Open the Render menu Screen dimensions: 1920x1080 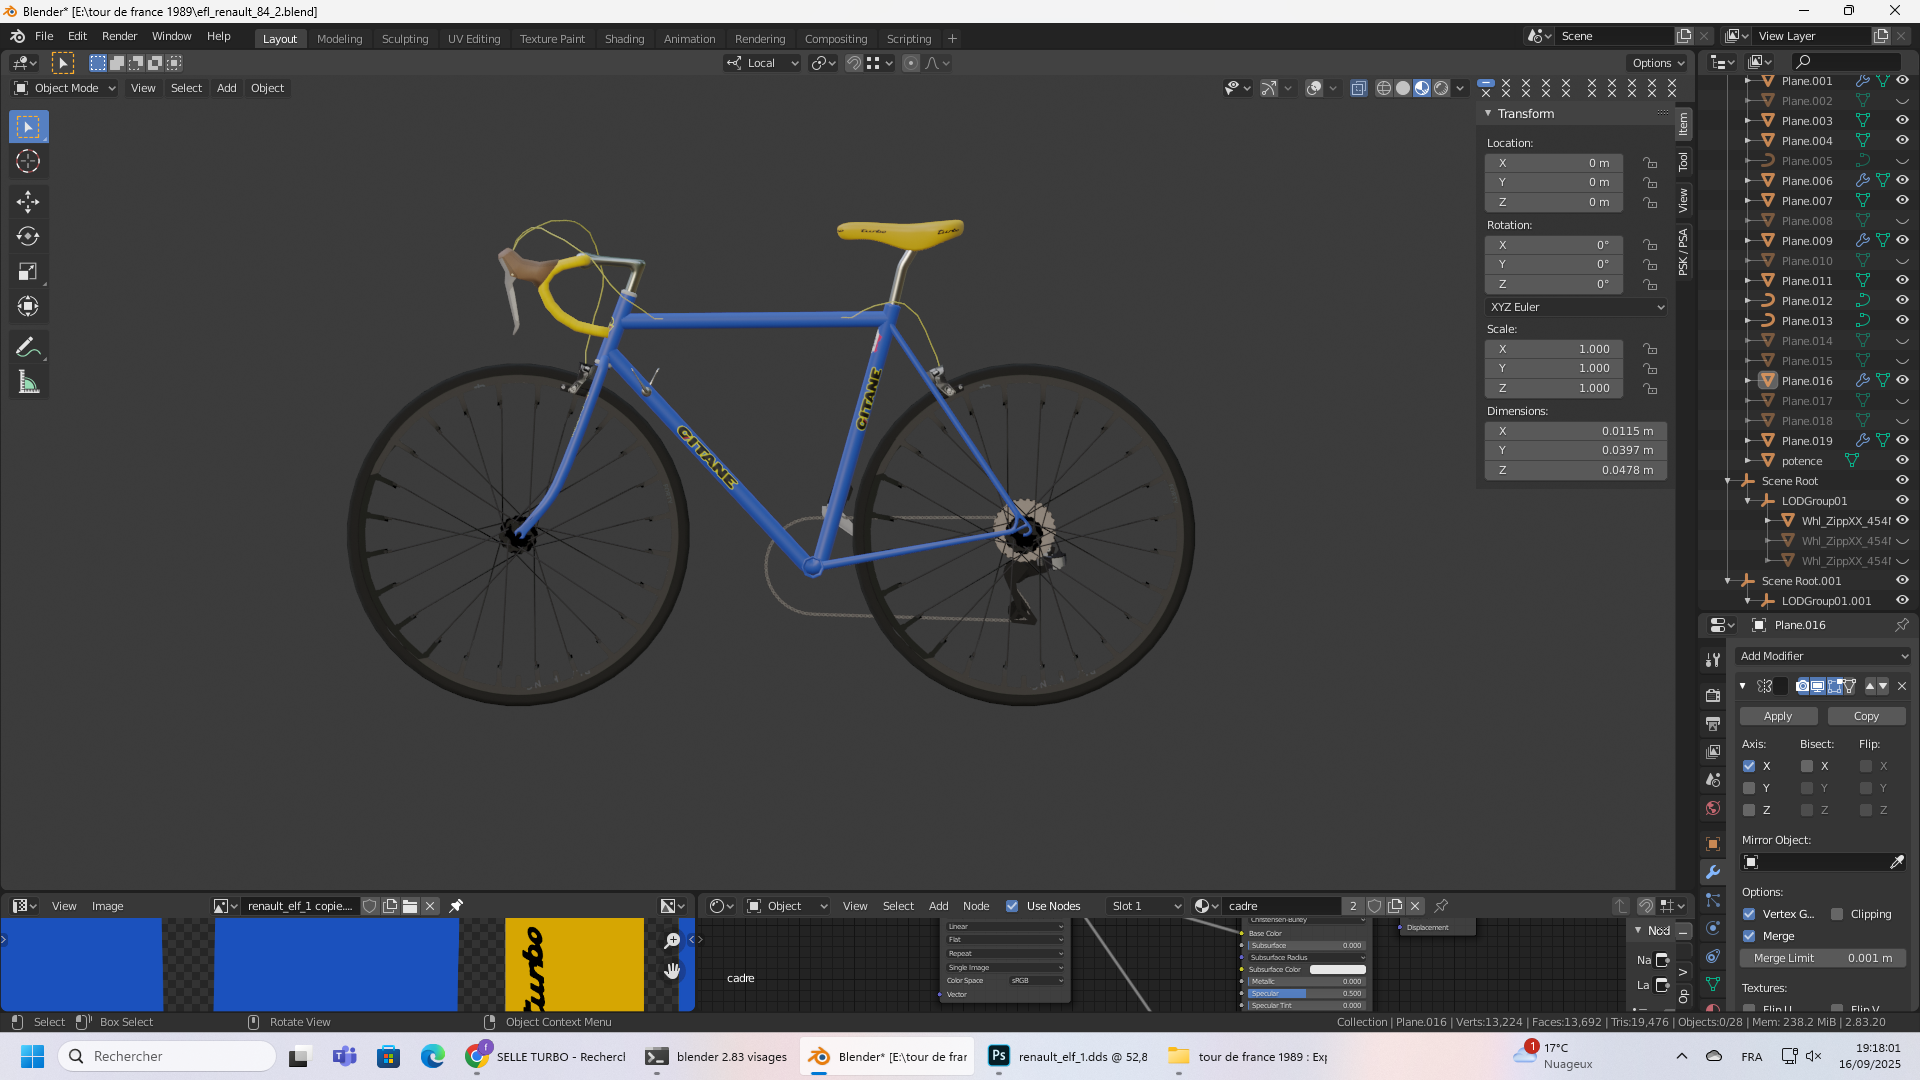point(119,36)
